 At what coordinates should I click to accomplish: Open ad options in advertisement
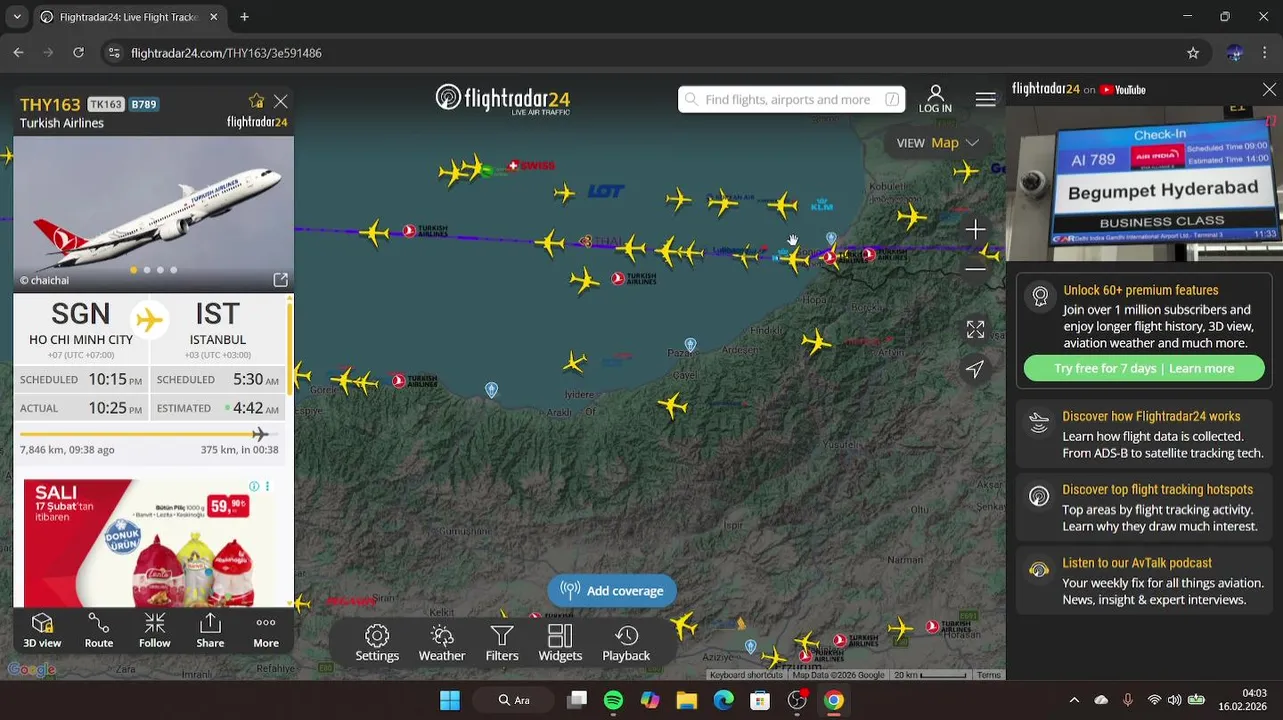[267, 486]
